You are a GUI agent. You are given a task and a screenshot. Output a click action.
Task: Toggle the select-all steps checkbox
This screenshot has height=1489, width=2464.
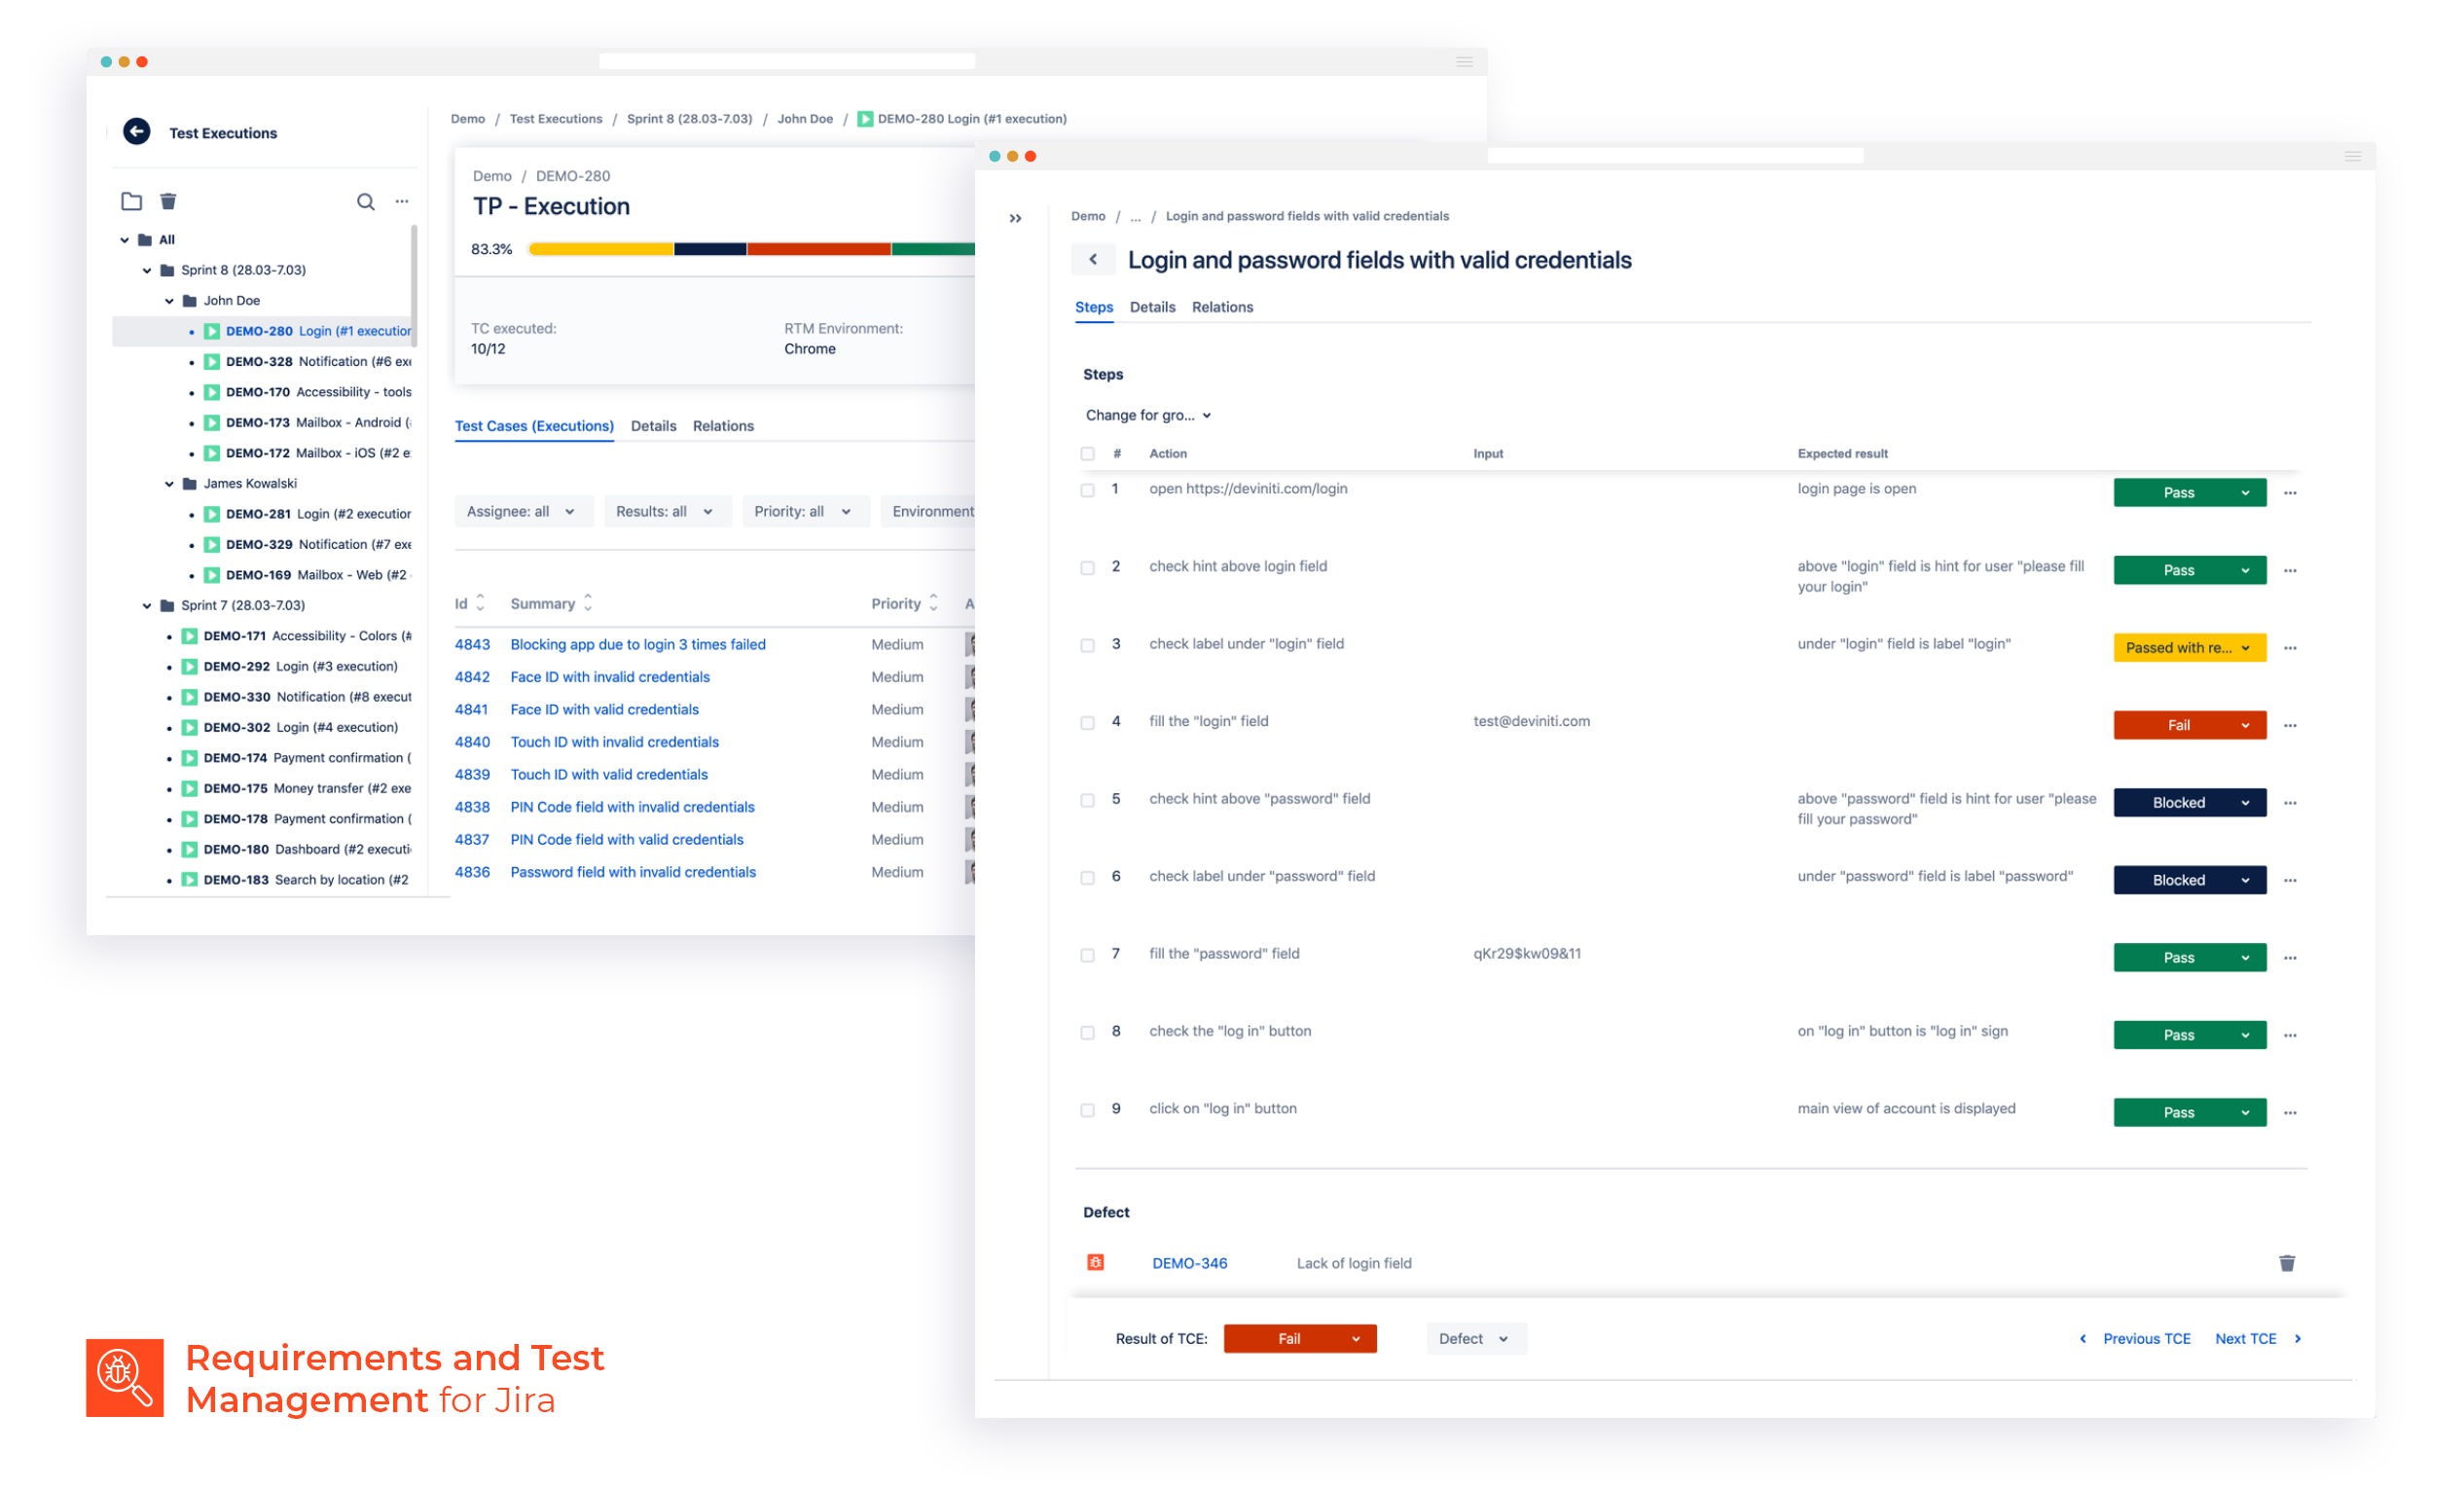1089,454
